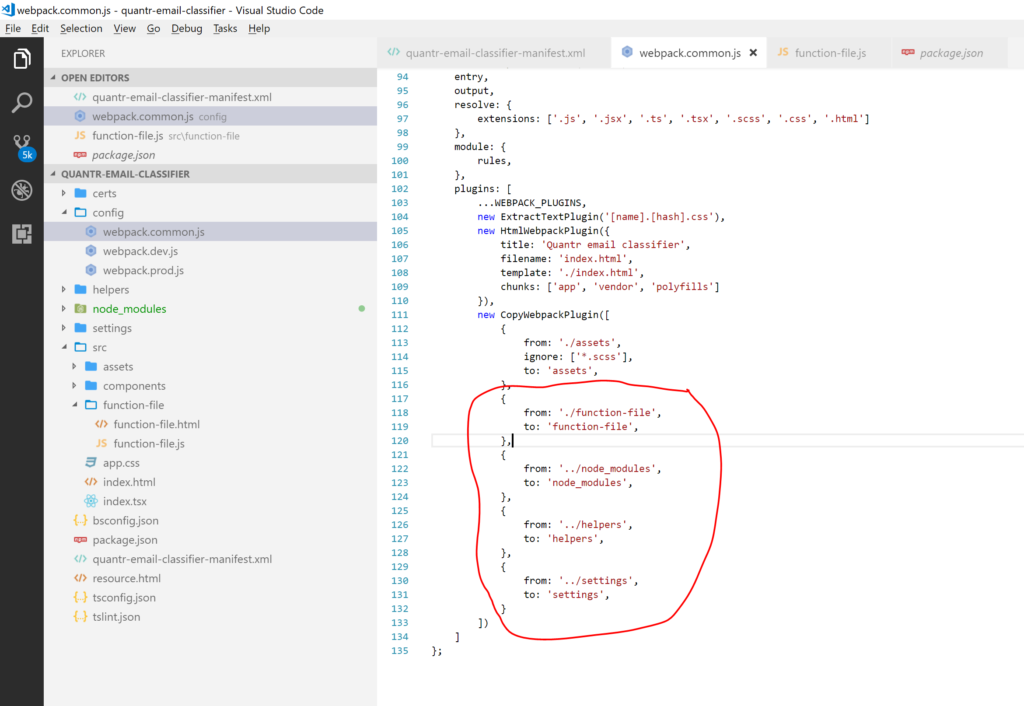1024x706 pixels.
Task: Click the HTML icon beside resource.html
Action: pyautogui.click(x=80, y=578)
